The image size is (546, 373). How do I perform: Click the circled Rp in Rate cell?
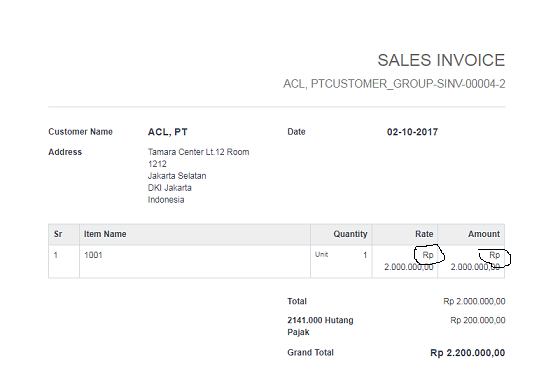point(428,255)
